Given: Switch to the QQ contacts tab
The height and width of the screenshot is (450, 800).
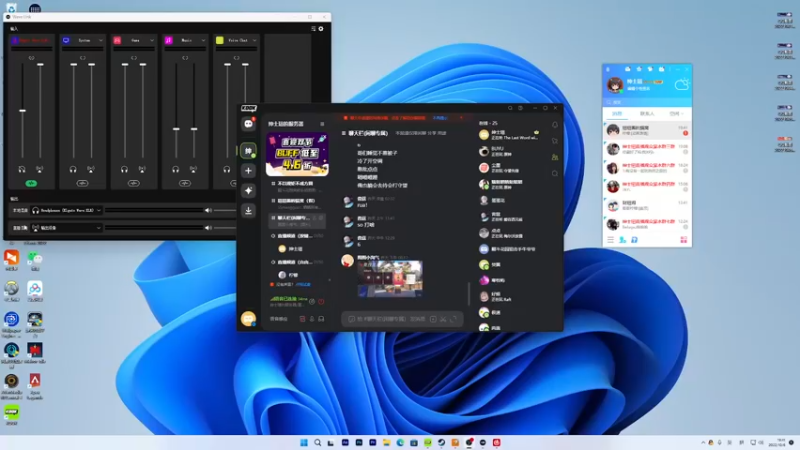Looking at the screenshot, I should click(x=647, y=114).
